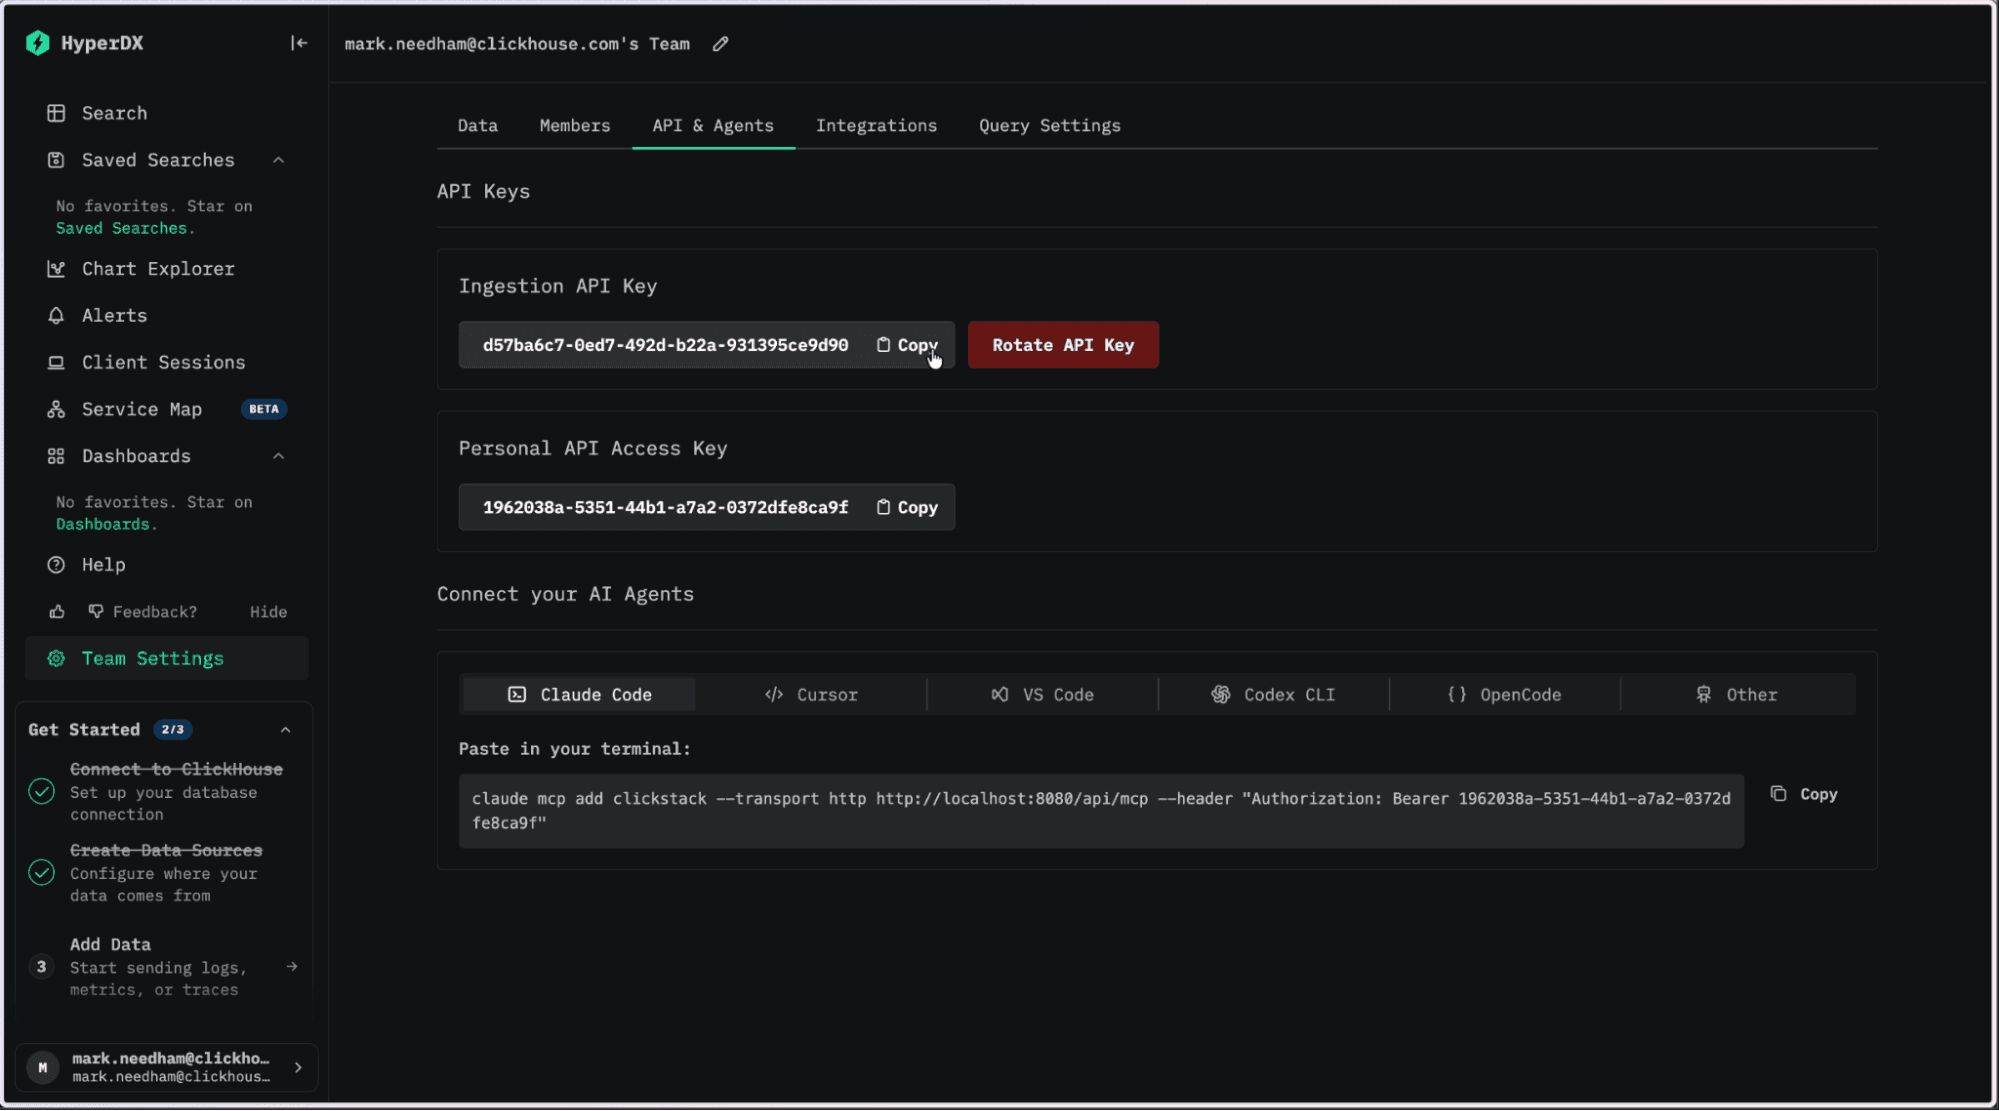
Task: Select the Cursor agent option
Action: tap(811, 695)
